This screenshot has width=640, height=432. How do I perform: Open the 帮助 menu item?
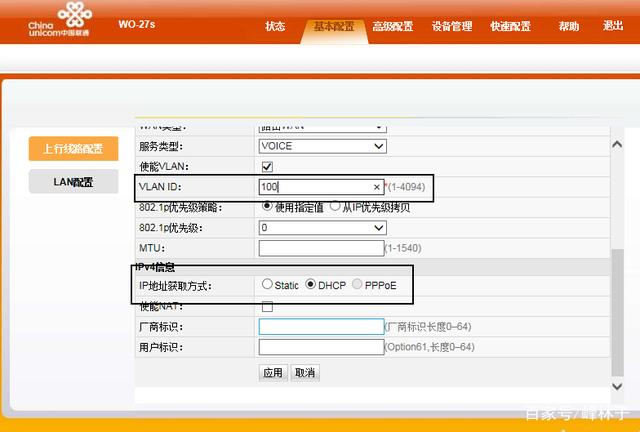tap(569, 27)
